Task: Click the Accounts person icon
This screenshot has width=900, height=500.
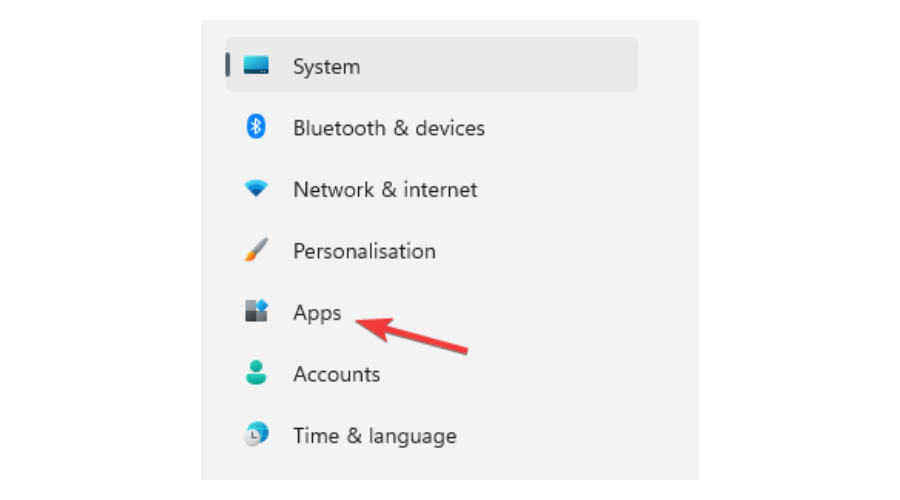Action: (x=256, y=373)
